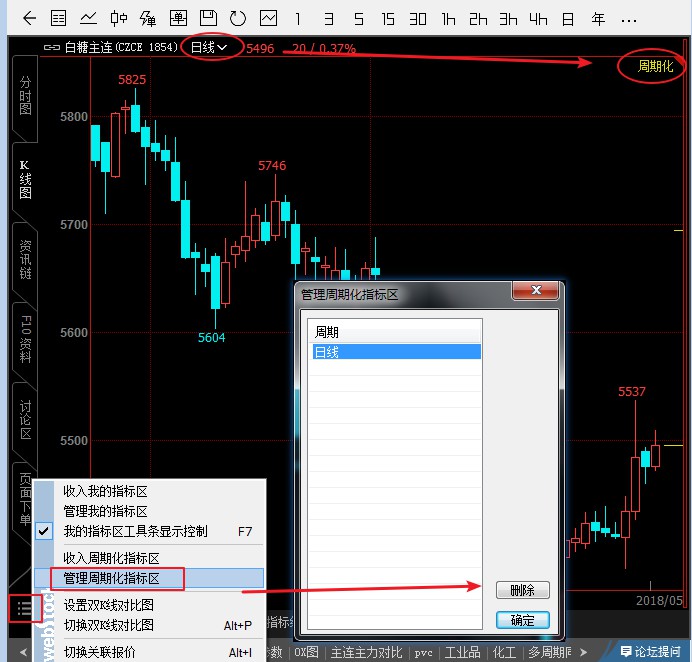This screenshot has width=692, height=662.
Task: Open the list menu icon at bottom left
Action: point(25,607)
